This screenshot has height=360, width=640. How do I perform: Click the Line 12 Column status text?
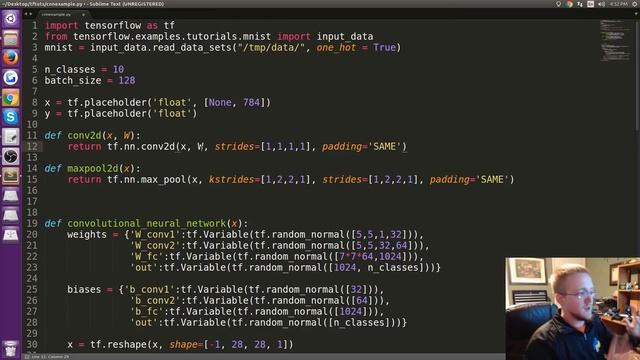[51, 357]
